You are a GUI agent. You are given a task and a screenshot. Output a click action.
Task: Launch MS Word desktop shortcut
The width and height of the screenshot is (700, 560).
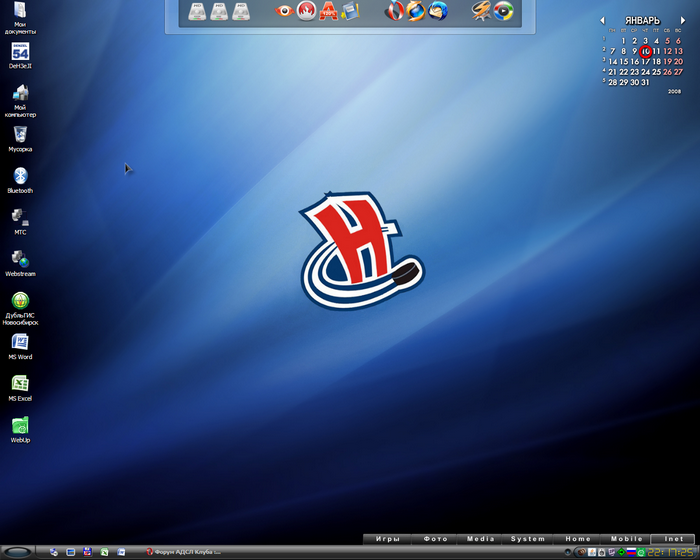pos(20,347)
